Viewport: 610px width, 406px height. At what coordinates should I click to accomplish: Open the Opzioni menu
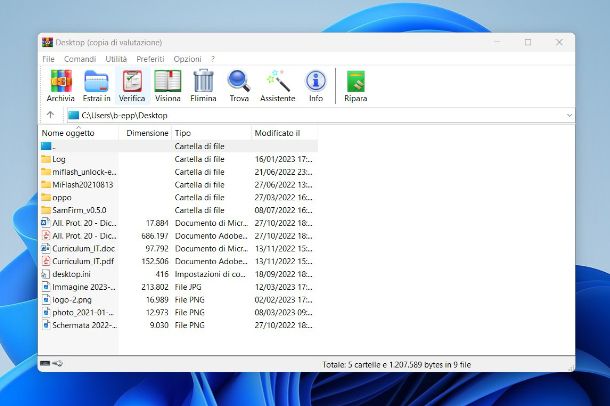click(x=187, y=59)
